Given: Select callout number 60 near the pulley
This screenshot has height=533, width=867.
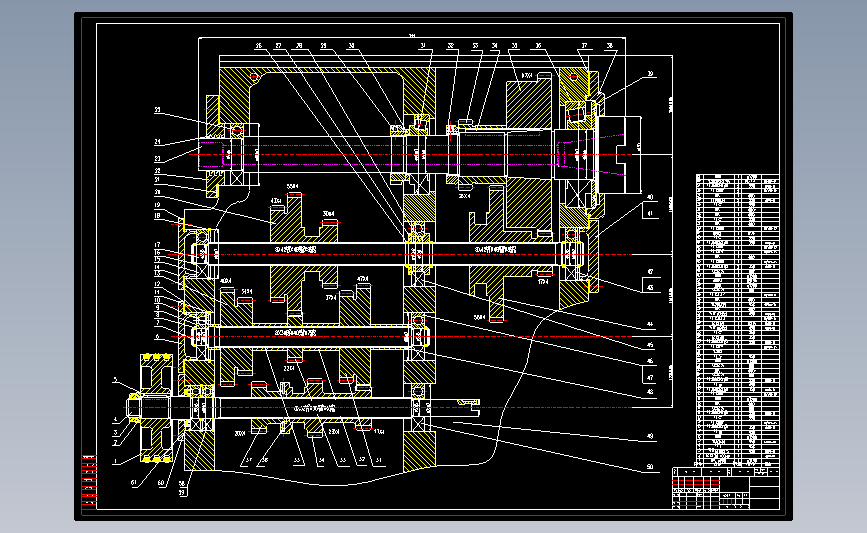Looking at the screenshot, I should pos(161,483).
